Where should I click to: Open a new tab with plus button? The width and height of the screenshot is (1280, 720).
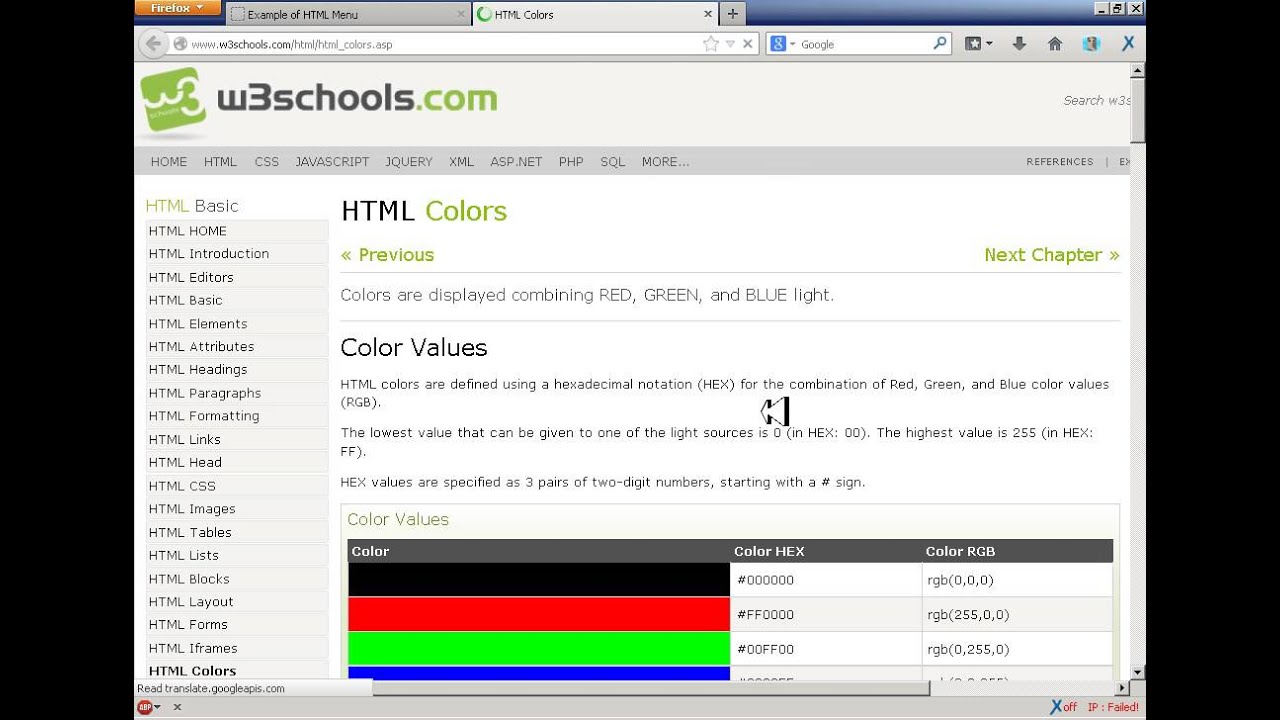pyautogui.click(x=733, y=14)
